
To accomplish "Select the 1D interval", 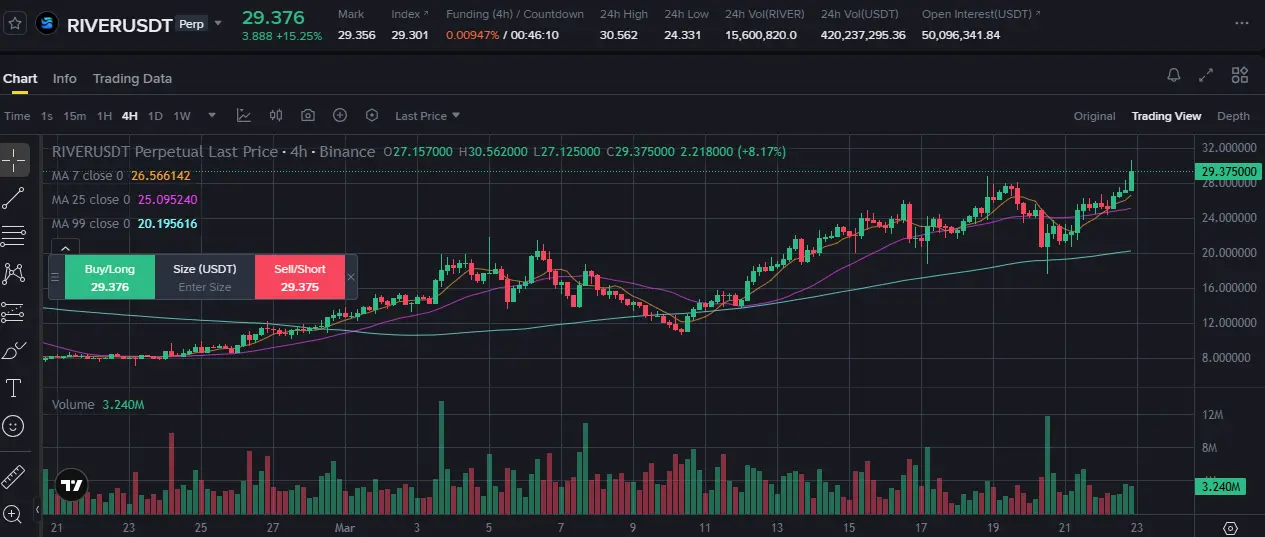I will [x=155, y=116].
